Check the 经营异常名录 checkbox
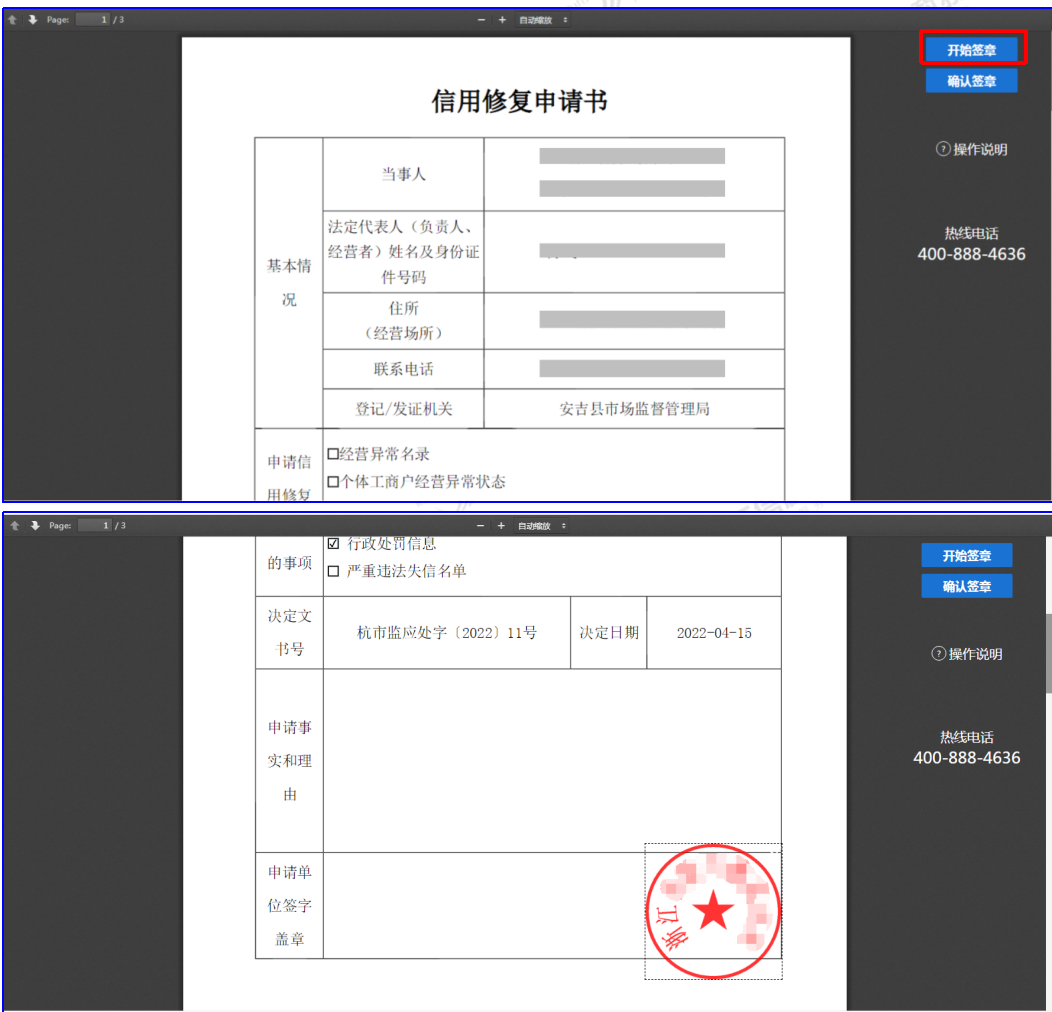The width and height of the screenshot is (1052, 1012). pos(333,454)
